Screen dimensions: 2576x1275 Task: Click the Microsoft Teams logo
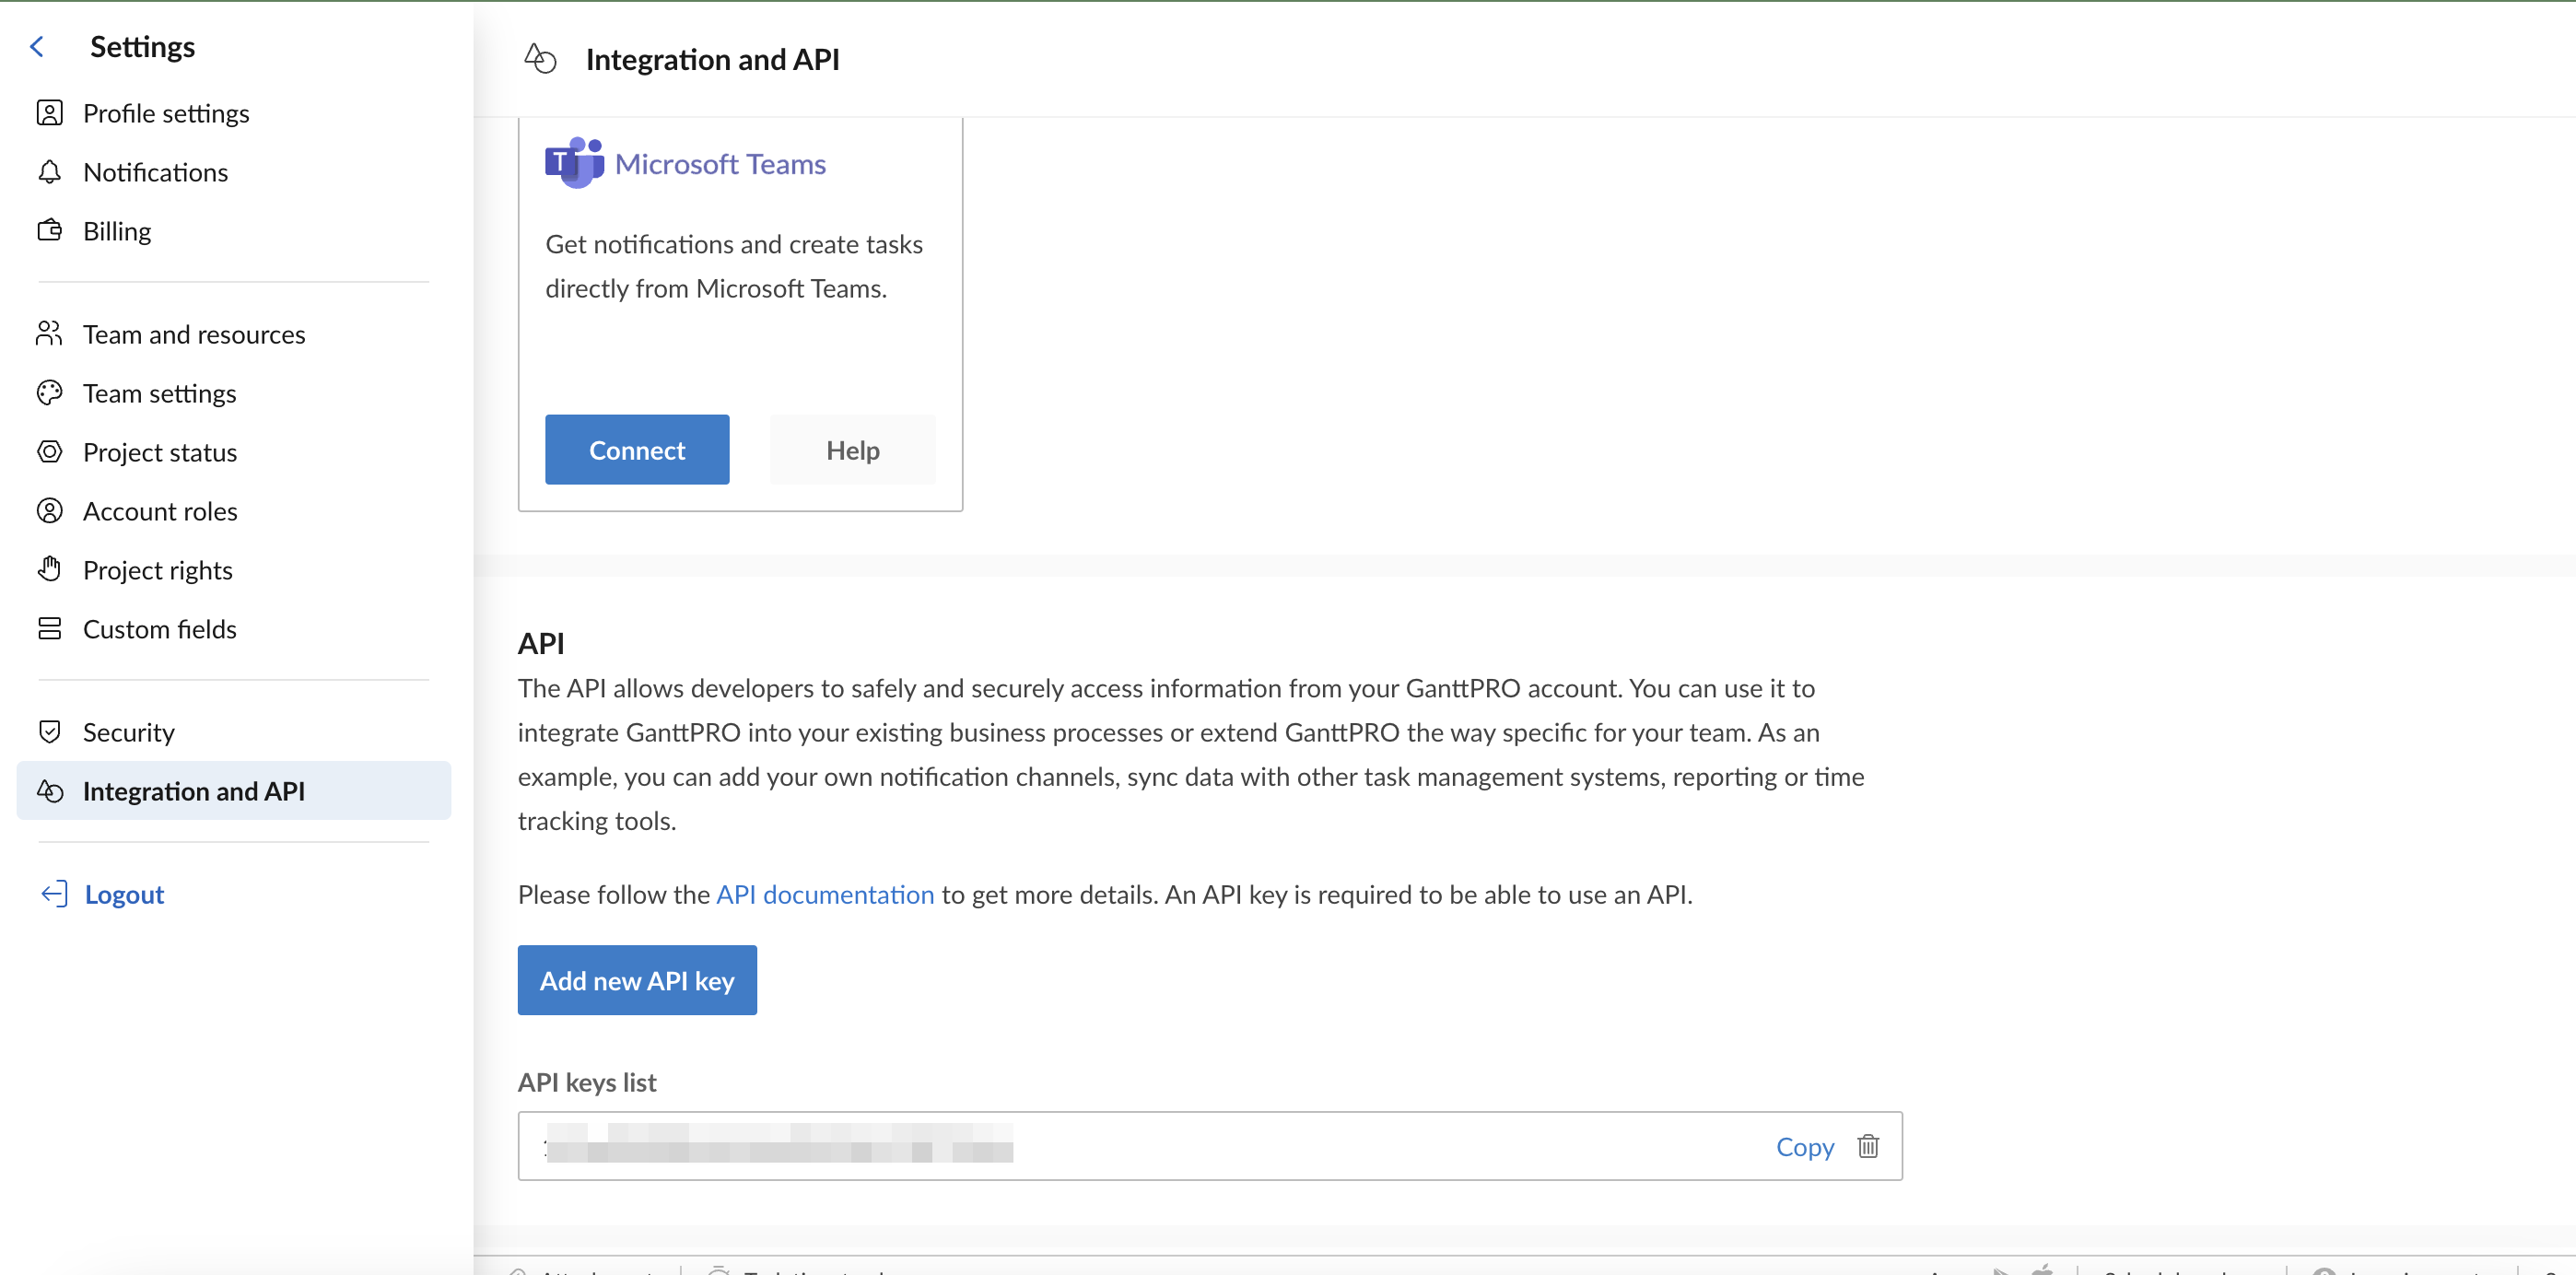[x=574, y=163]
